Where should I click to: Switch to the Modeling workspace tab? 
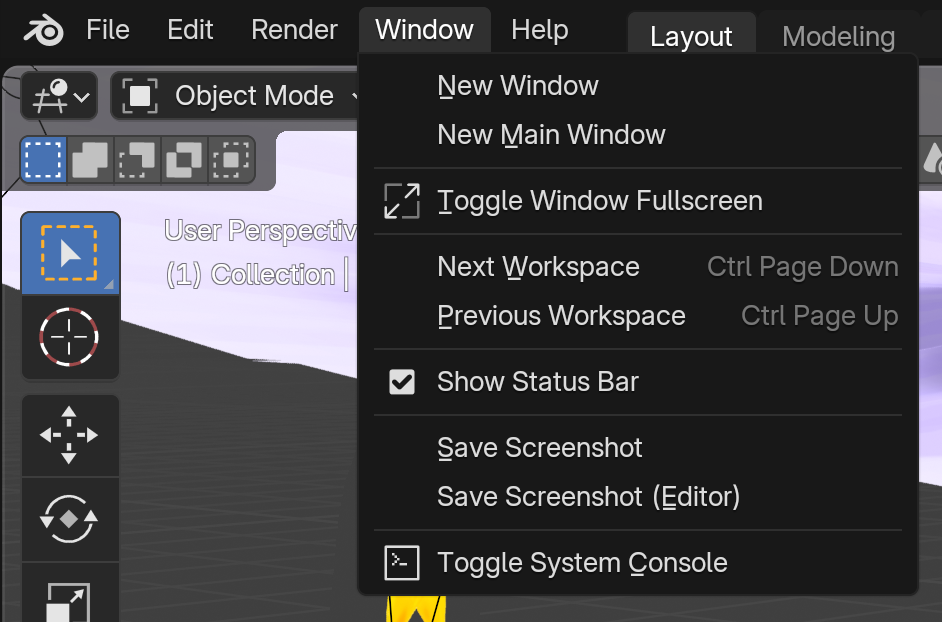[839, 37]
